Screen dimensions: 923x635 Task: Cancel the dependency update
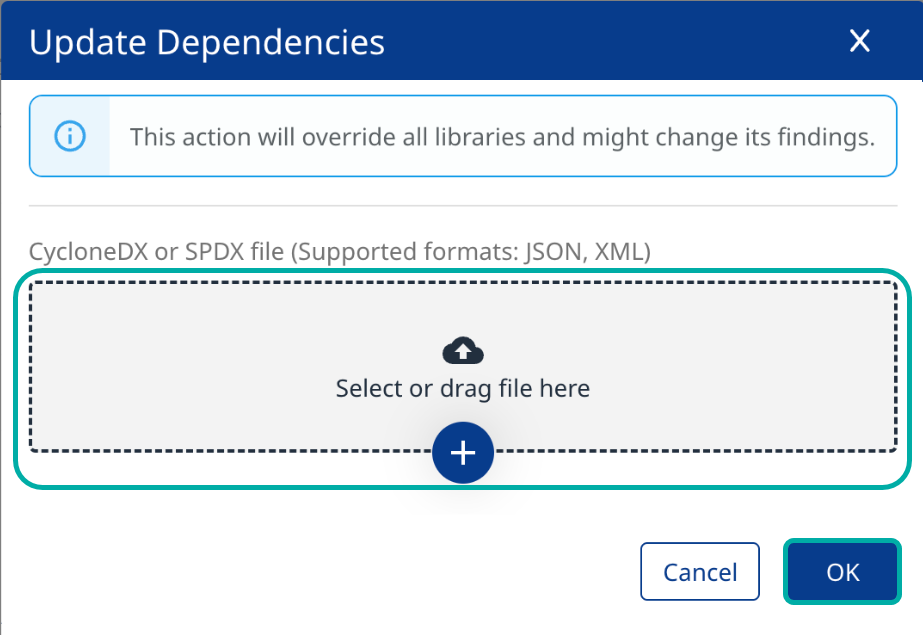(x=700, y=572)
